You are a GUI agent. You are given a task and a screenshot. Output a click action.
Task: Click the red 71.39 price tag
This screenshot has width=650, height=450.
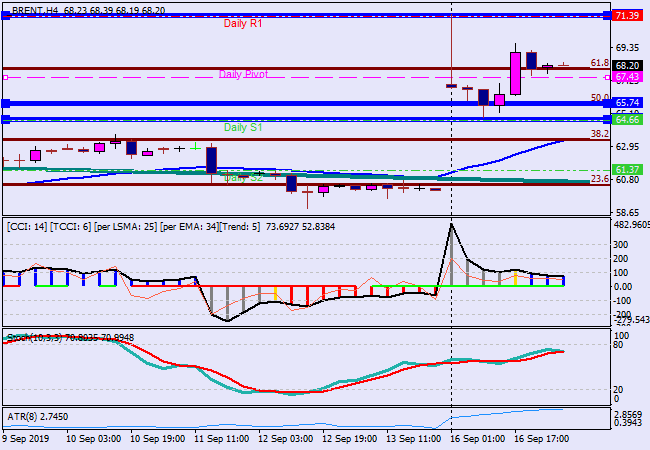coord(627,16)
